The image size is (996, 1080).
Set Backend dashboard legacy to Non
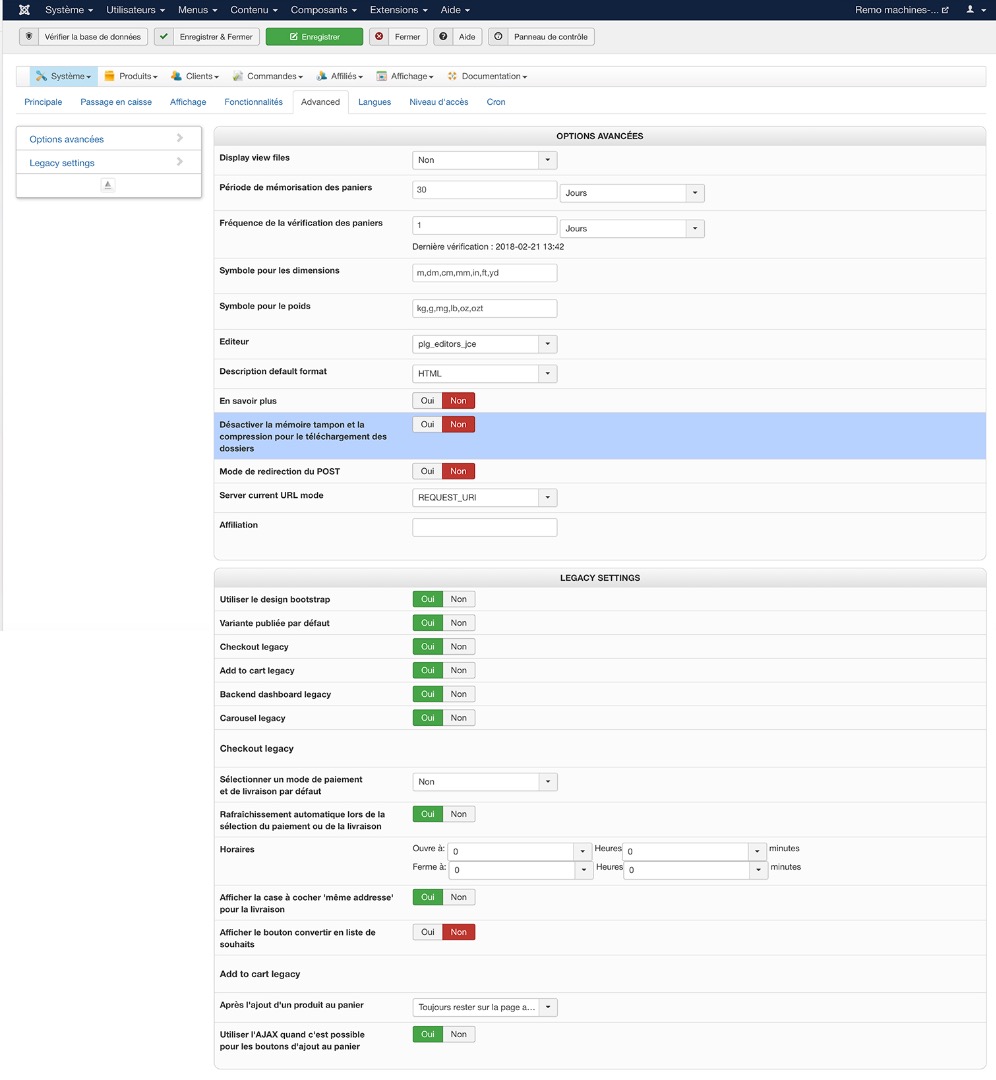459,694
